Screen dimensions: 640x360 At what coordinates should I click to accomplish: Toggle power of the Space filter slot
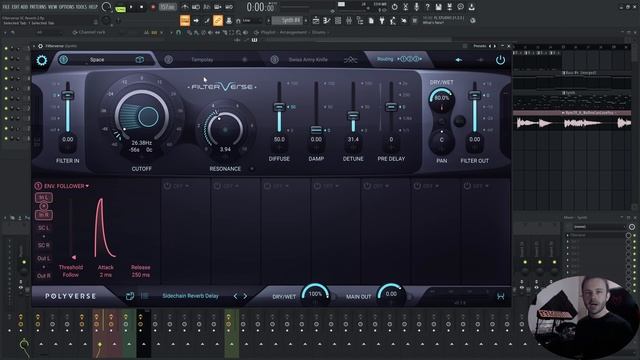63,60
